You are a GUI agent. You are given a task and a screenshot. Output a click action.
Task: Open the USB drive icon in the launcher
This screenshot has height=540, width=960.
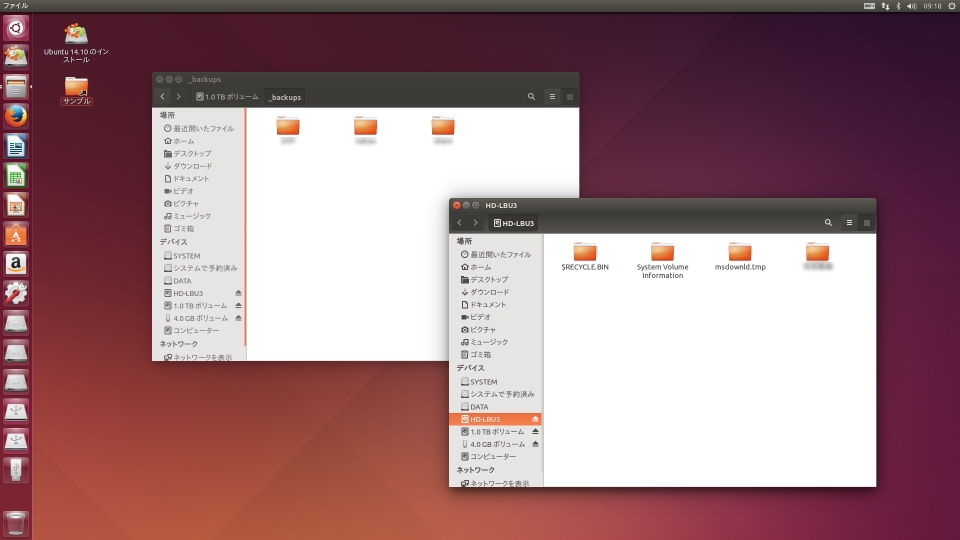[16, 470]
